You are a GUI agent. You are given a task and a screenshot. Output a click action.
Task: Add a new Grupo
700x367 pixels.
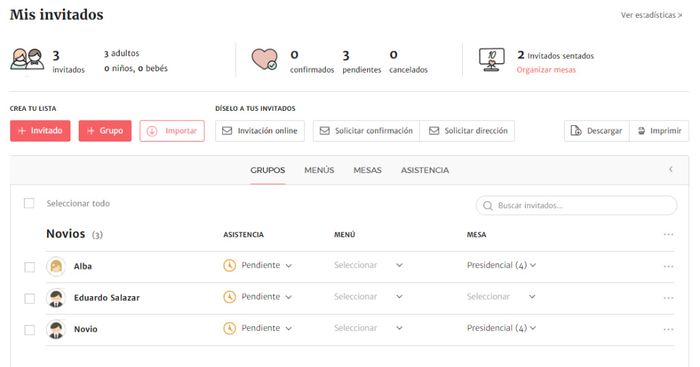(105, 131)
